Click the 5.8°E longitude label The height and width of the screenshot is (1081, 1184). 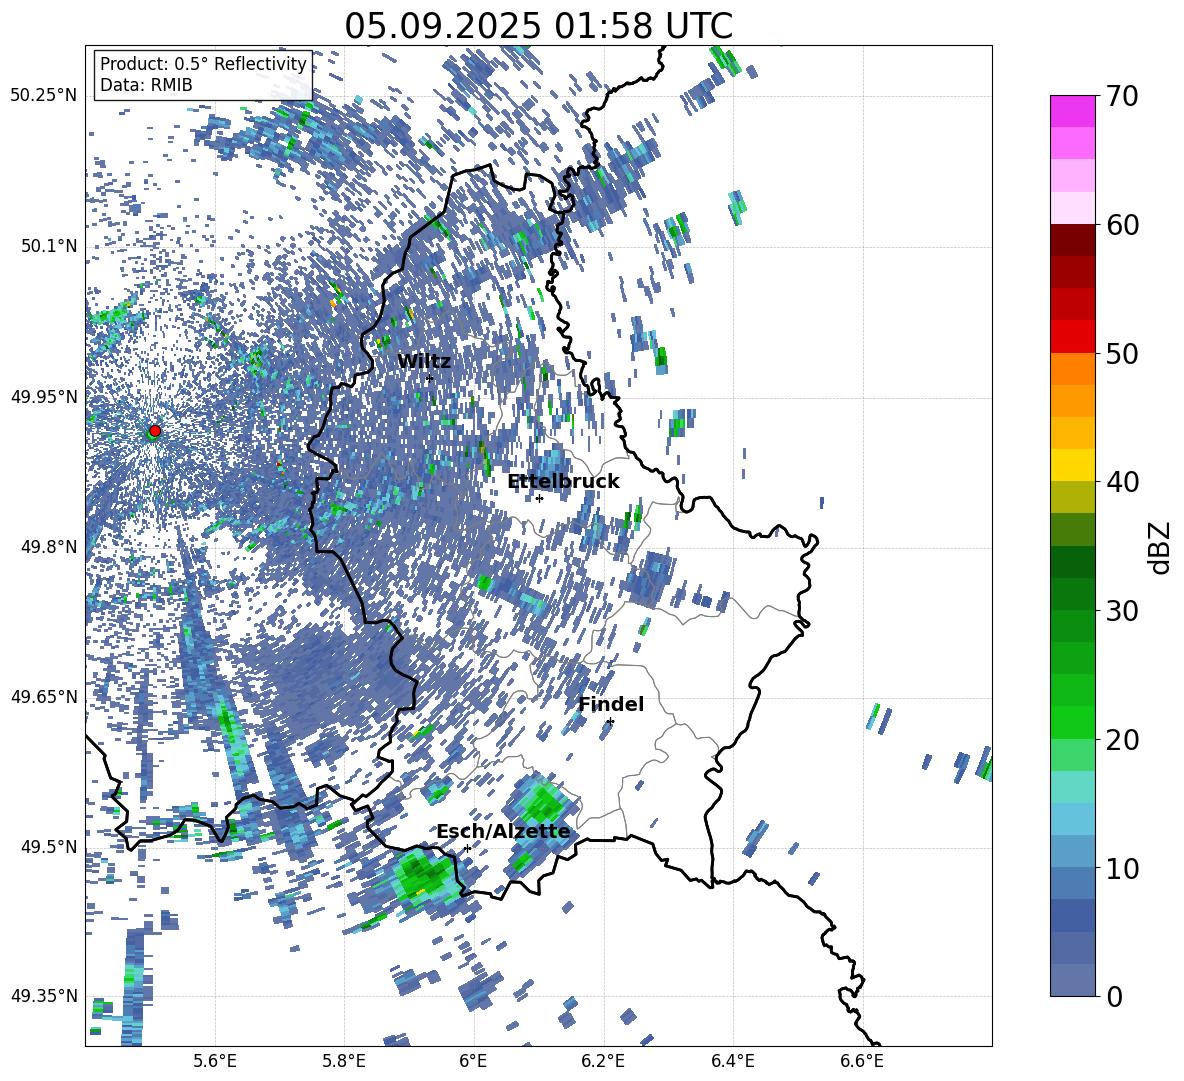pos(344,1061)
